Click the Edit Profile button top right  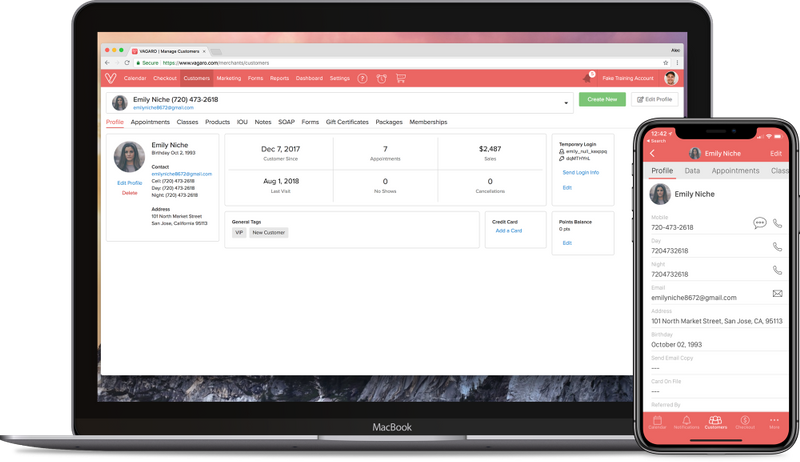[x=655, y=99]
